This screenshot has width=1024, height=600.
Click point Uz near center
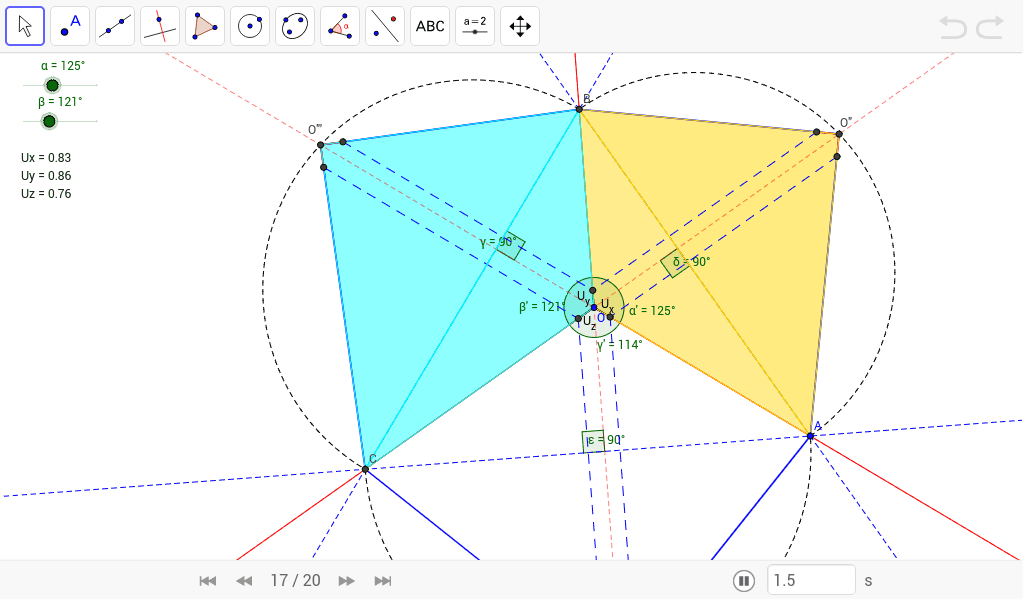tap(578, 319)
